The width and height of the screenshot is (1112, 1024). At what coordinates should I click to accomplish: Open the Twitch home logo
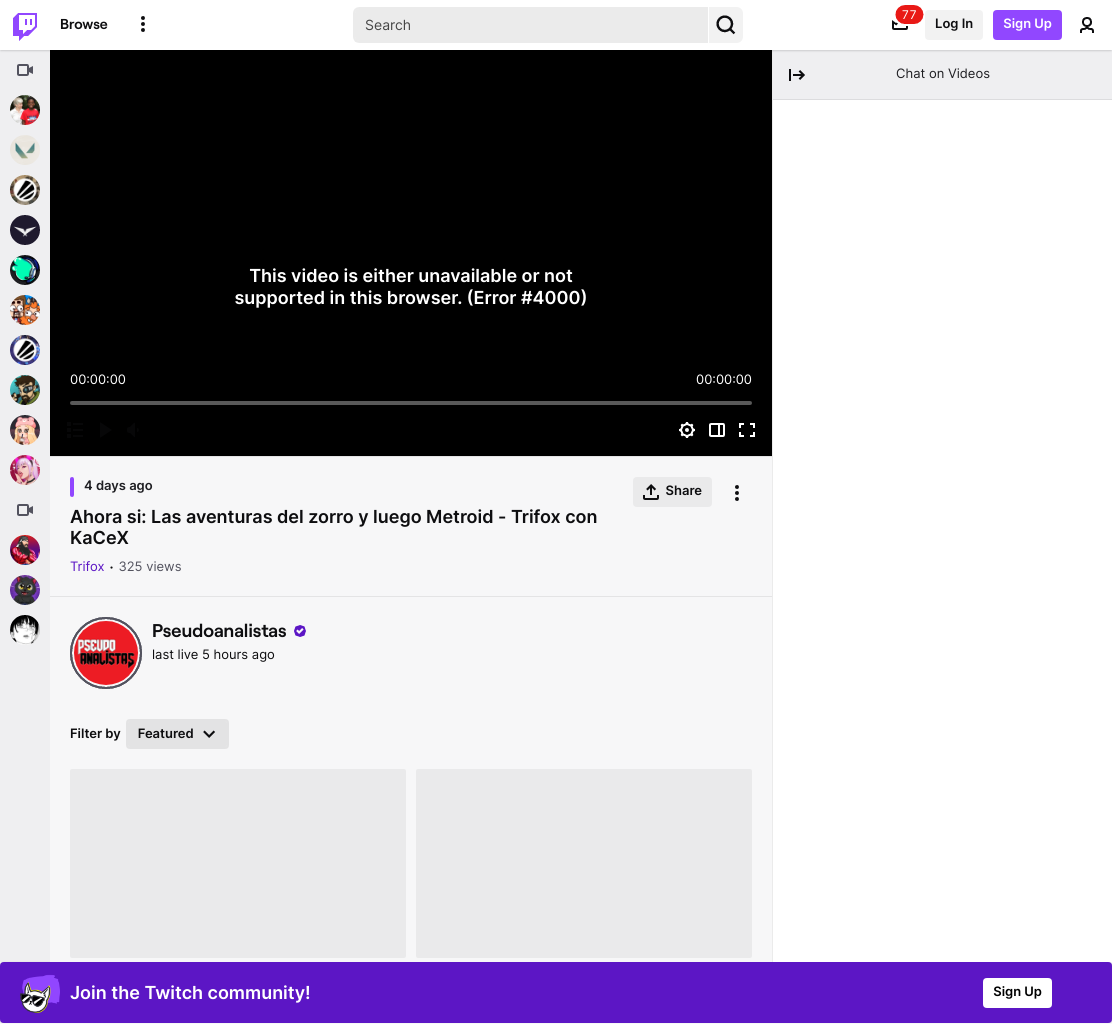(25, 25)
